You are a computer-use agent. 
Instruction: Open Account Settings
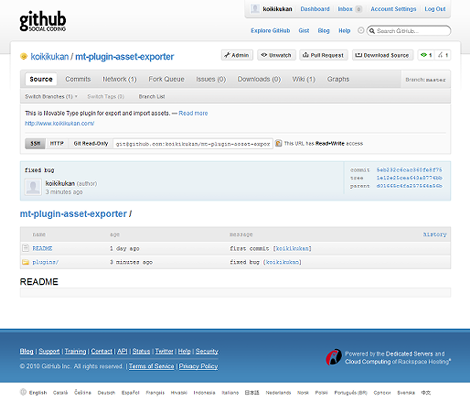(393, 9)
